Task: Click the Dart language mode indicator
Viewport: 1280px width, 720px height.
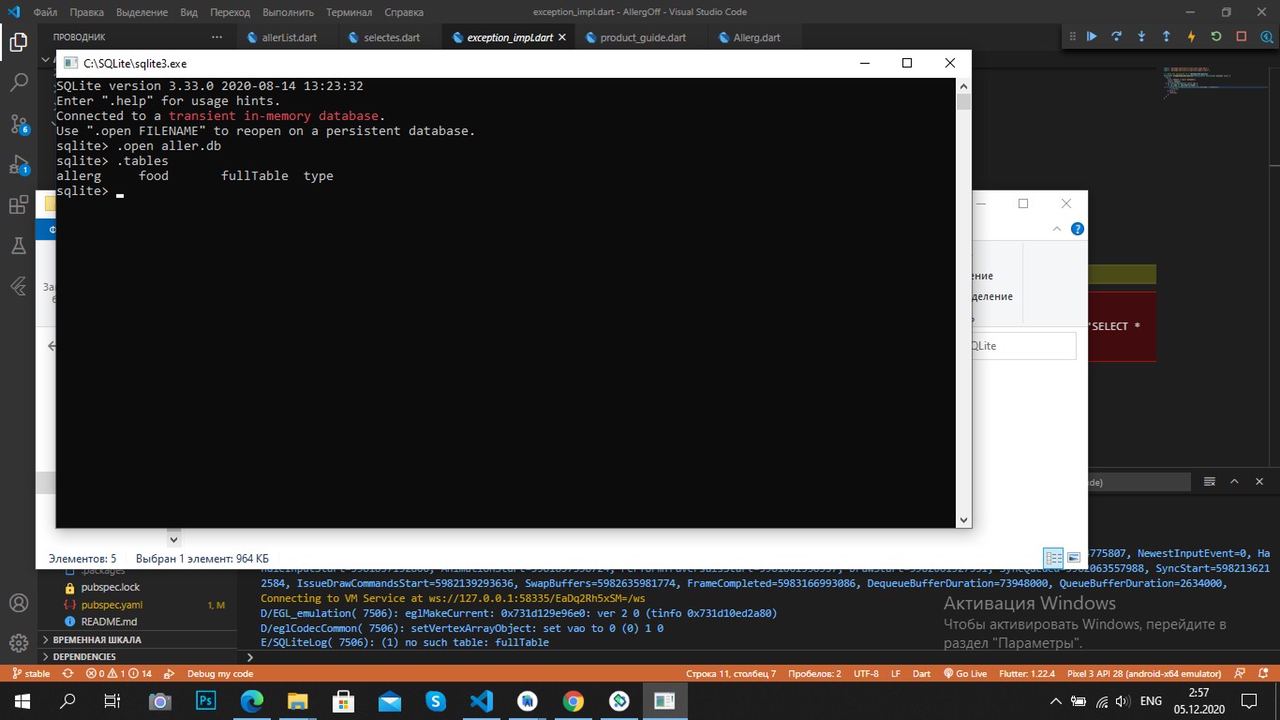Action: coord(921,674)
